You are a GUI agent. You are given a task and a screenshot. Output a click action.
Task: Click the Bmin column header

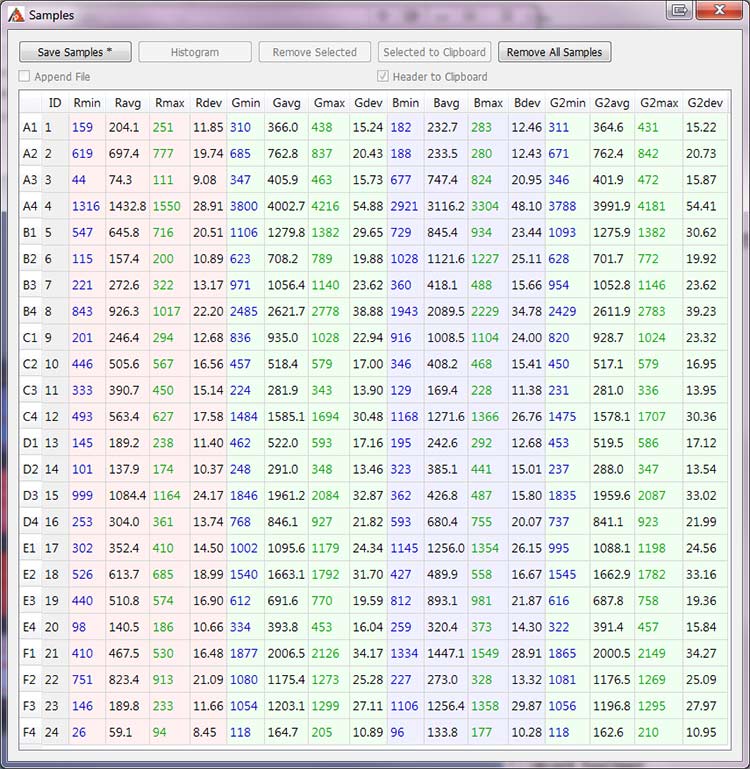[x=406, y=103]
